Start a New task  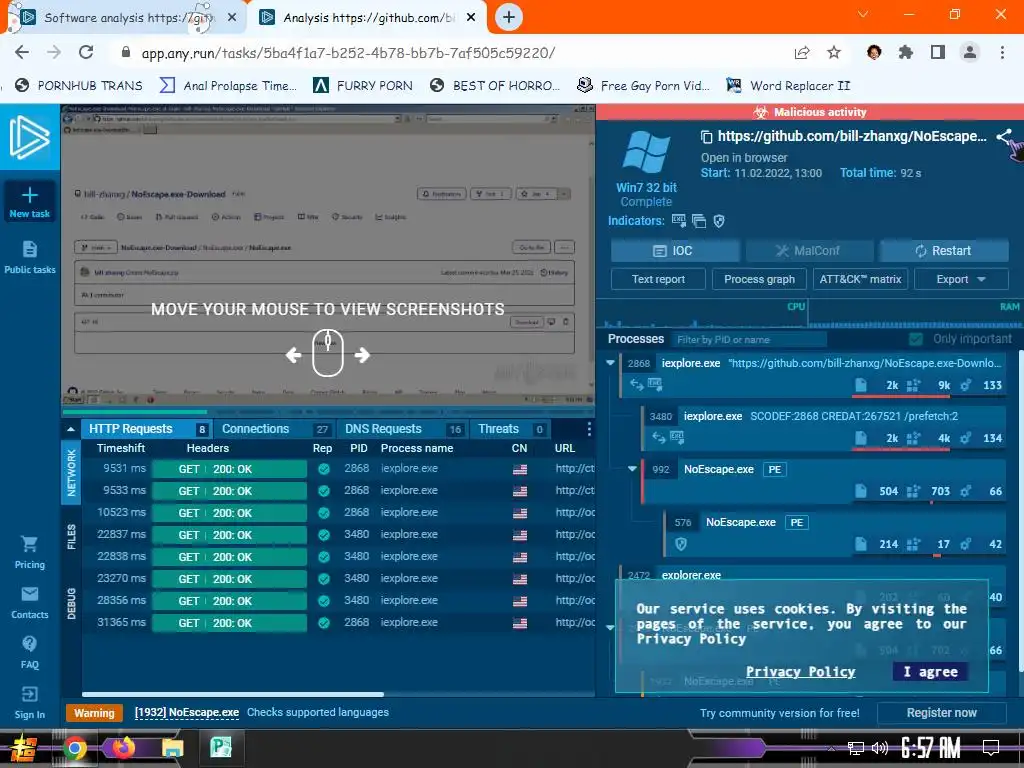(x=29, y=202)
